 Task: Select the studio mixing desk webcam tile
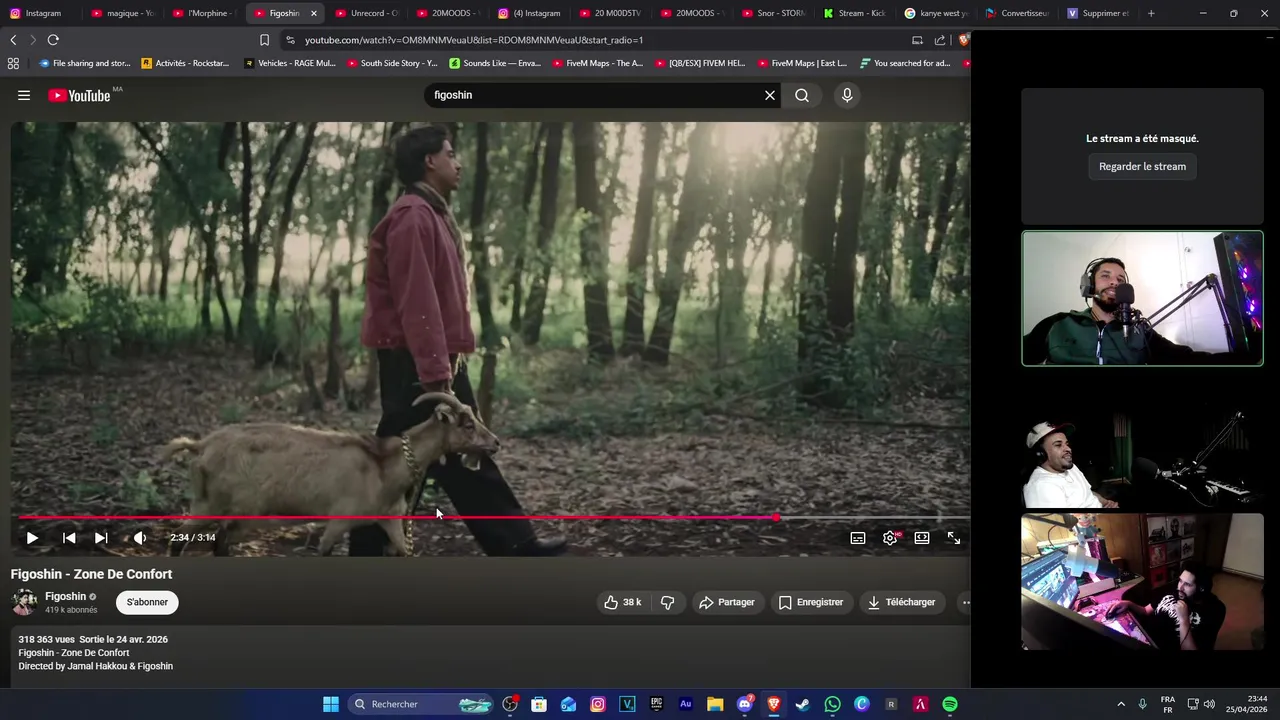[1142, 582]
